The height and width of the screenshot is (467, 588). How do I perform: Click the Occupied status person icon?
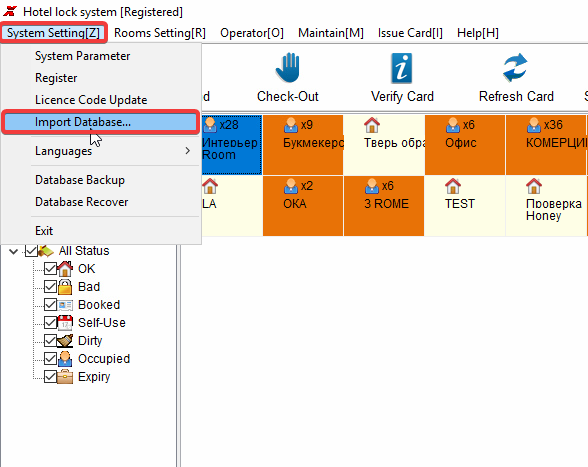click(x=65, y=359)
